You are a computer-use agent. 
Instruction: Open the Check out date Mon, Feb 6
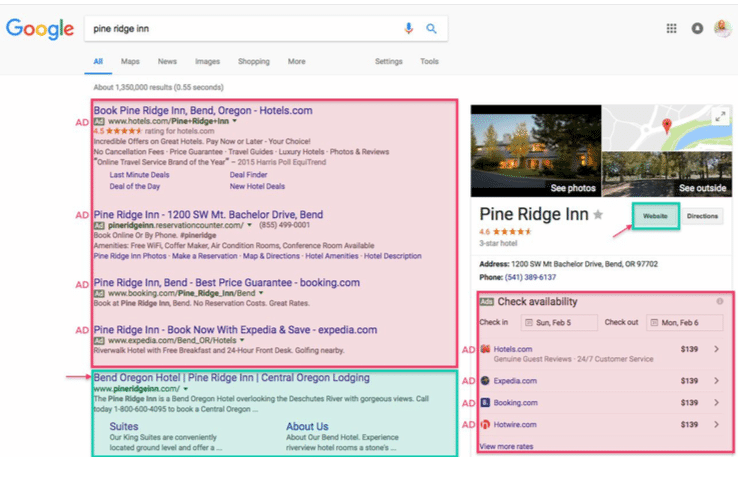click(684, 323)
